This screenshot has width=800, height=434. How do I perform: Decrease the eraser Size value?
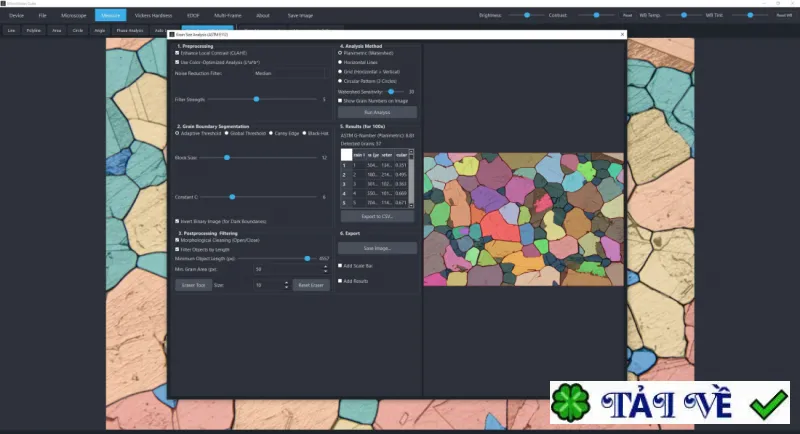(x=286, y=287)
